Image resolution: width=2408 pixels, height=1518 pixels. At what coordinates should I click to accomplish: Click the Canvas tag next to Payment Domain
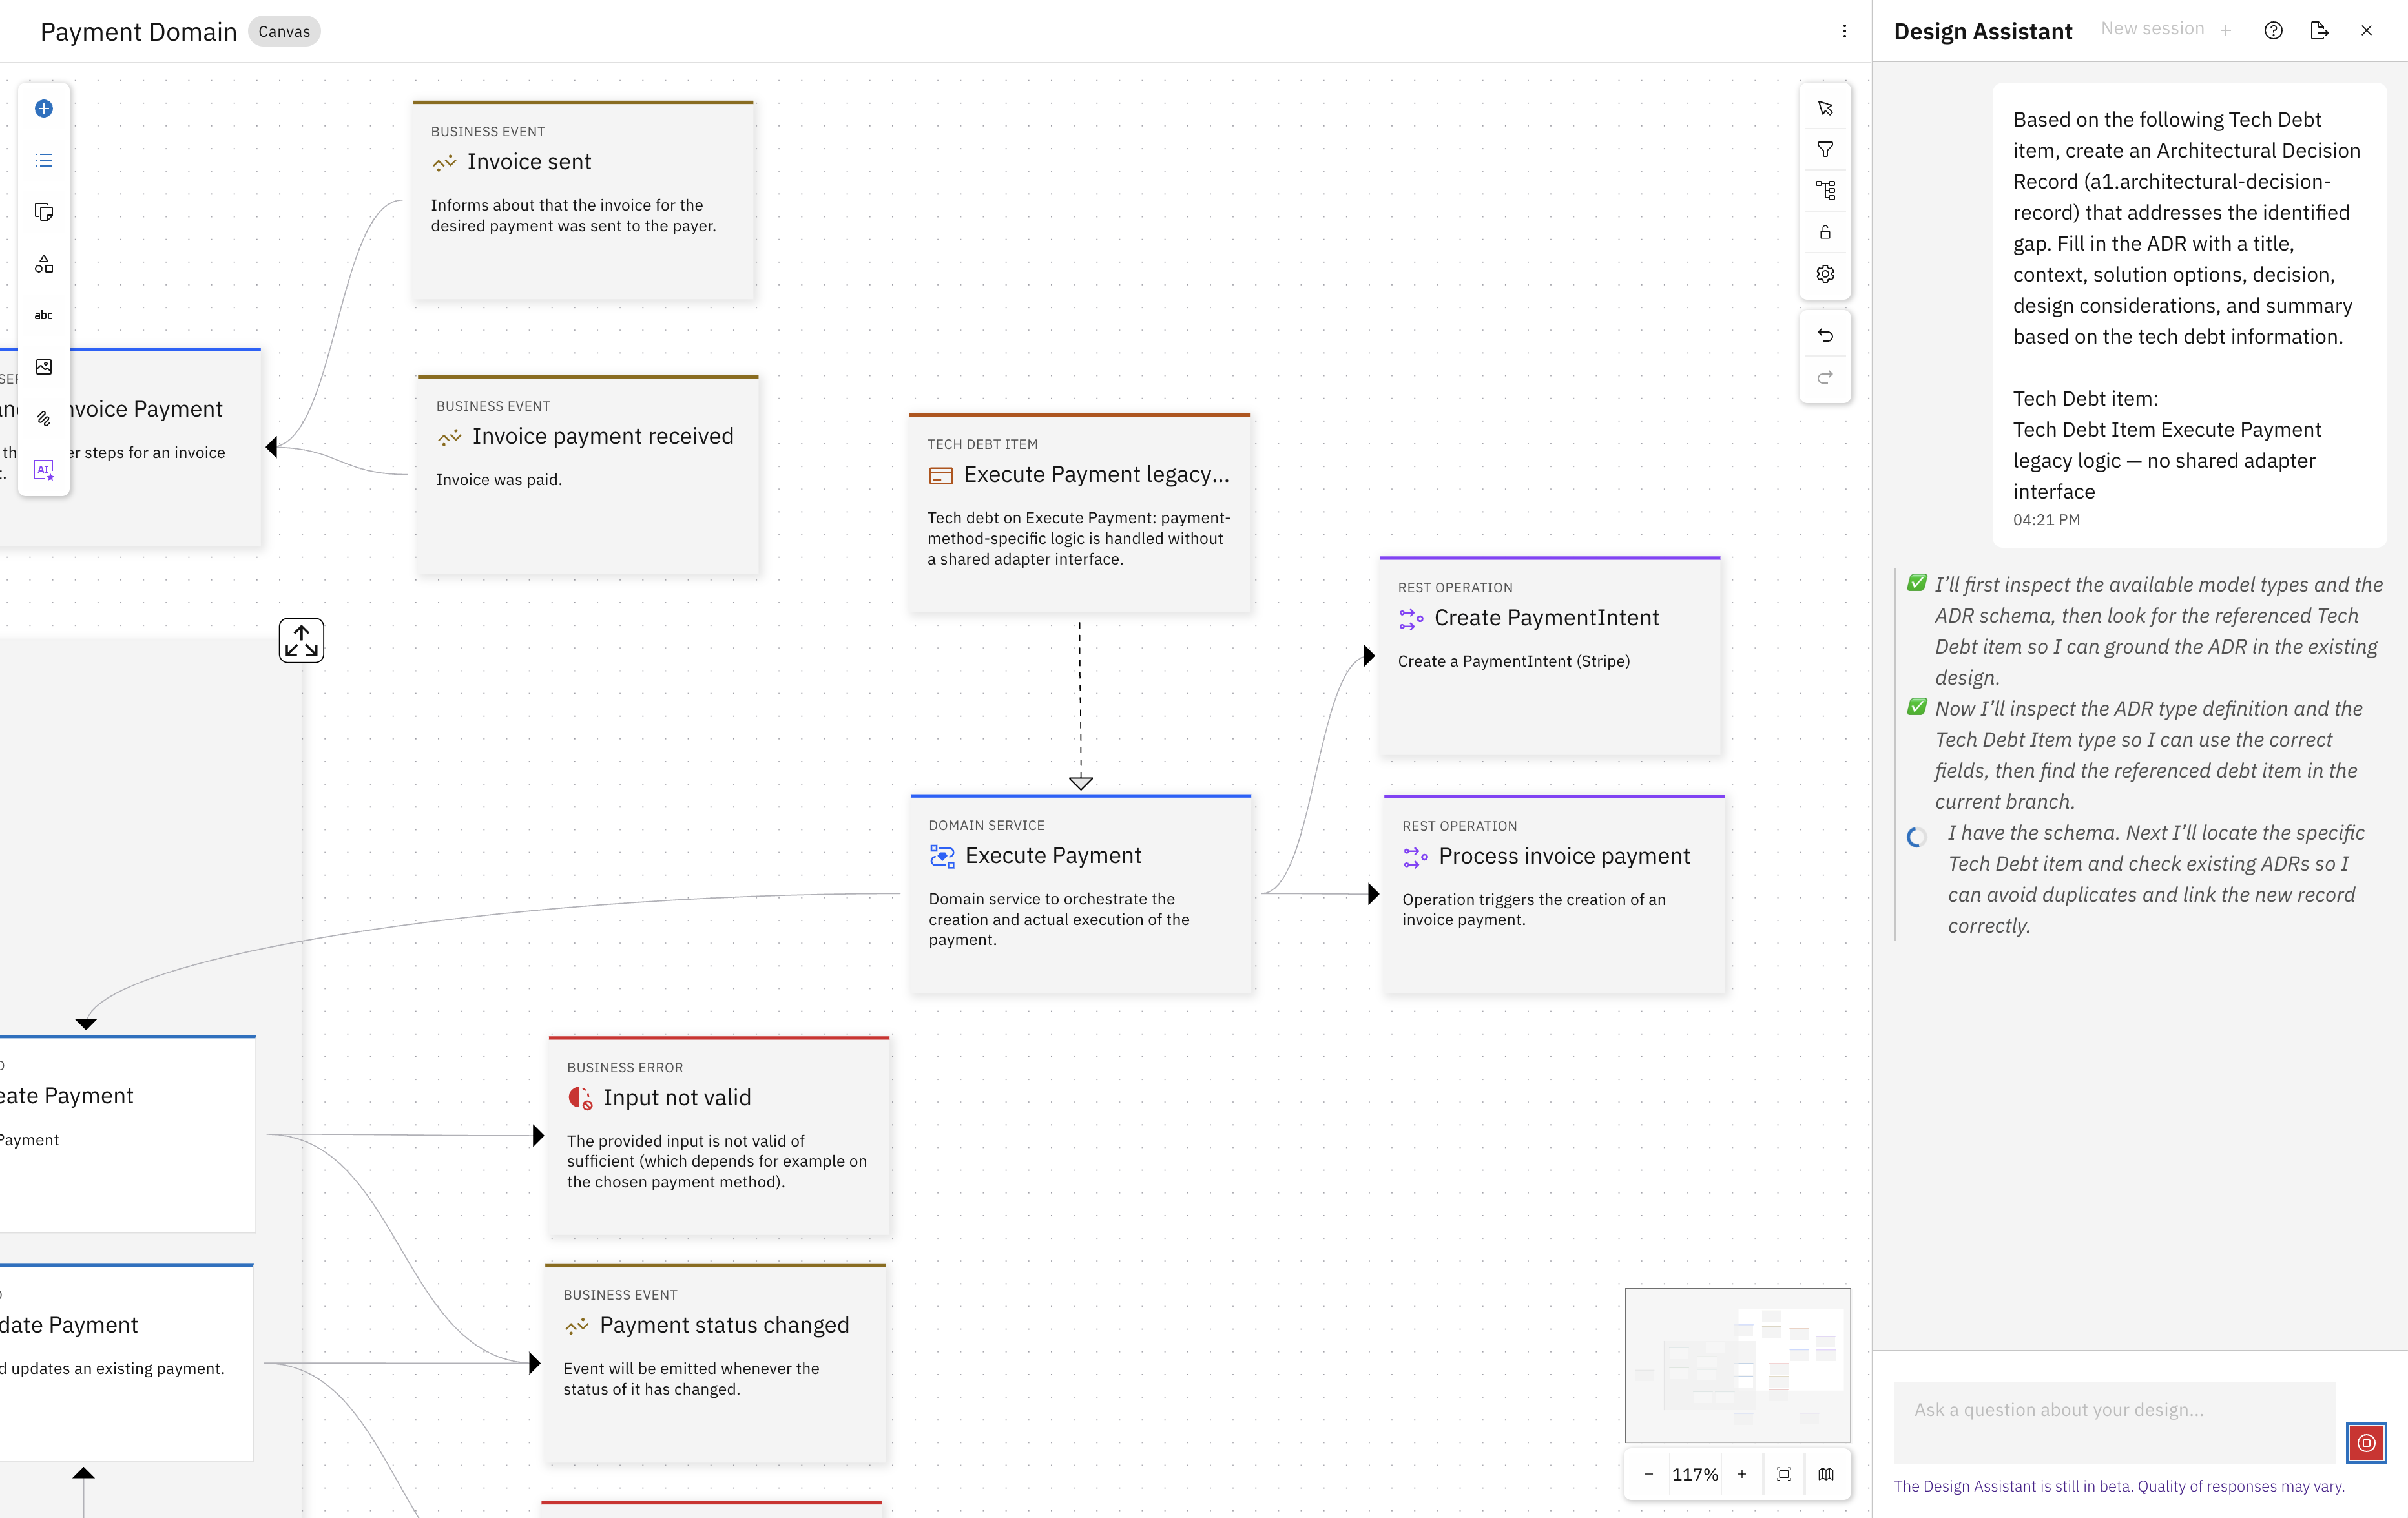coord(284,31)
